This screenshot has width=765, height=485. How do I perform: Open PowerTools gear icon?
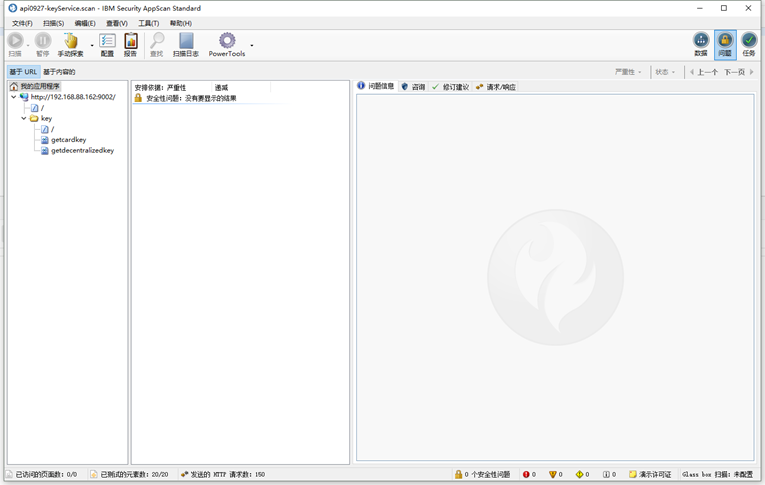click(x=227, y=44)
